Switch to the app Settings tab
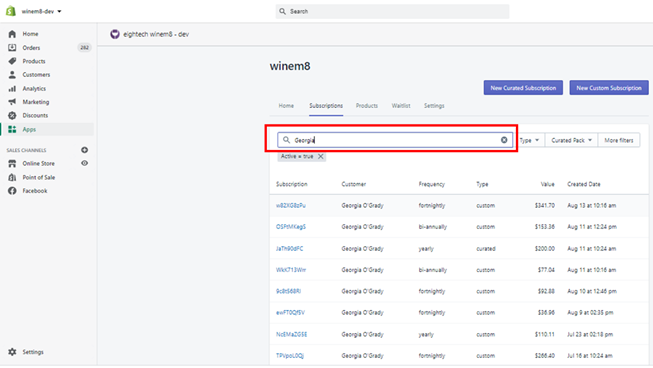 click(x=434, y=106)
